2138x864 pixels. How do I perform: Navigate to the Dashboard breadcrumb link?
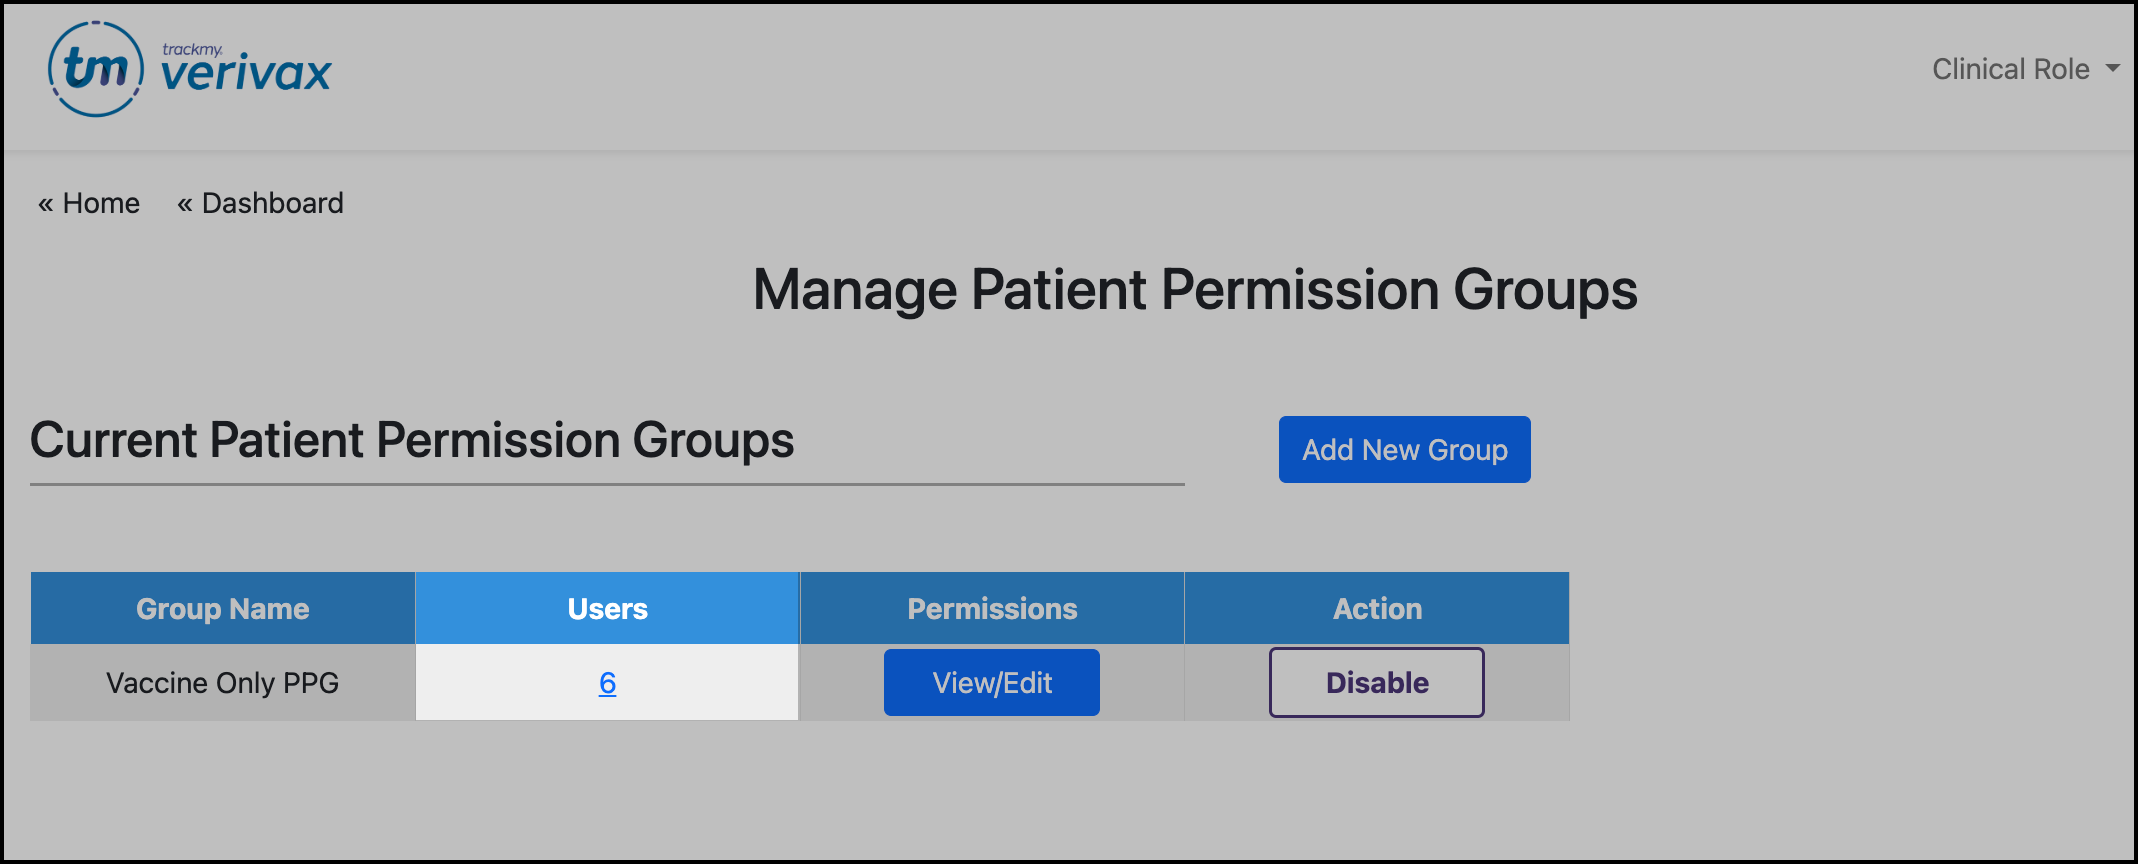click(272, 203)
